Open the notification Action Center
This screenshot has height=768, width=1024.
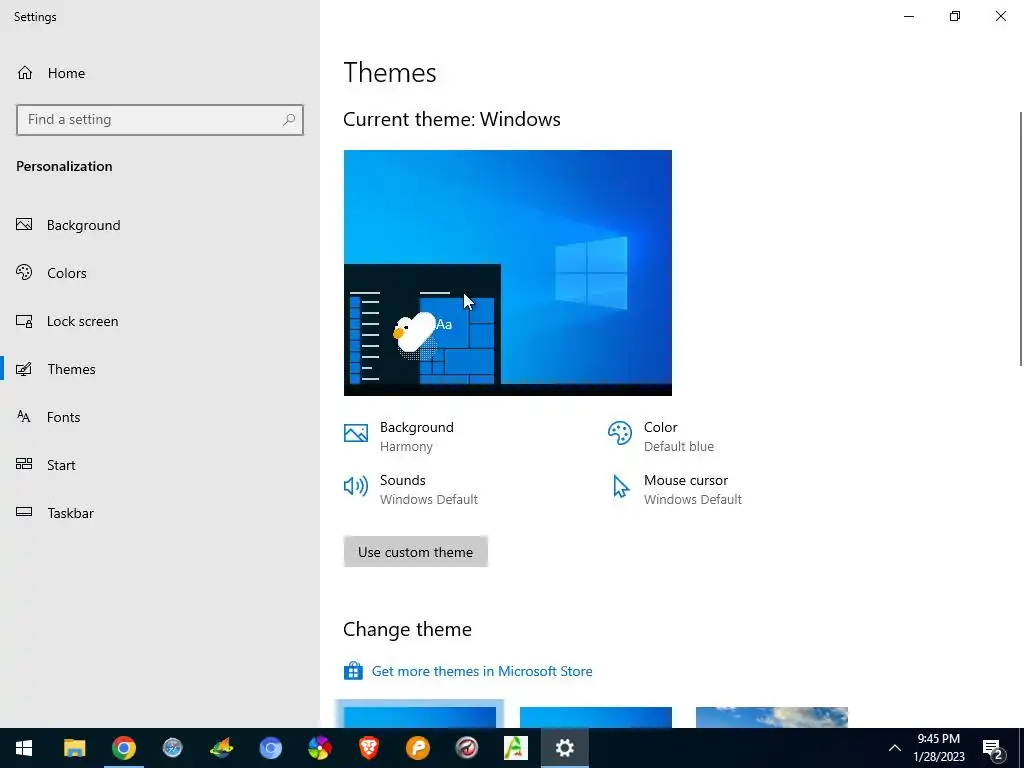coord(994,749)
